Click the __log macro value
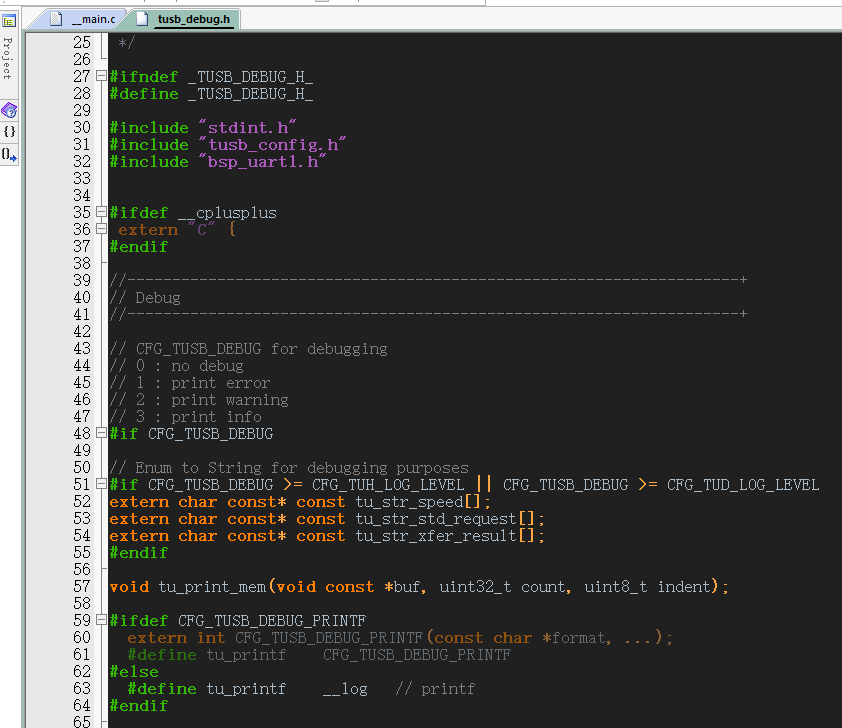The image size is (842, 728). coord(345,689)
